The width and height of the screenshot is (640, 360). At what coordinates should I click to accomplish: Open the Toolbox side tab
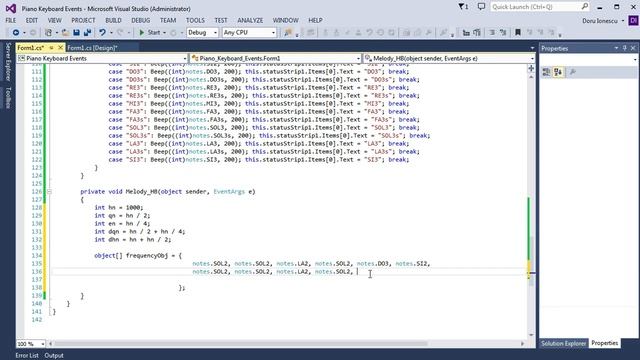(x=8, y=97)
